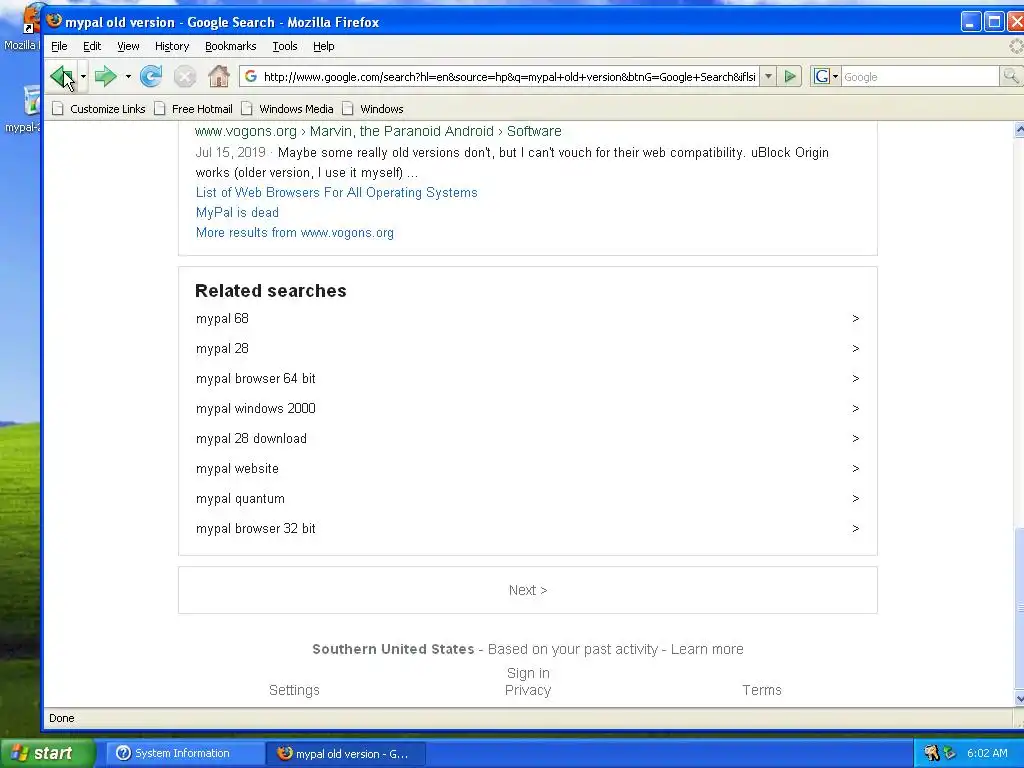Click 'More results from www.vogons.org'
The image size is (1024, 768).
point(295,232)
